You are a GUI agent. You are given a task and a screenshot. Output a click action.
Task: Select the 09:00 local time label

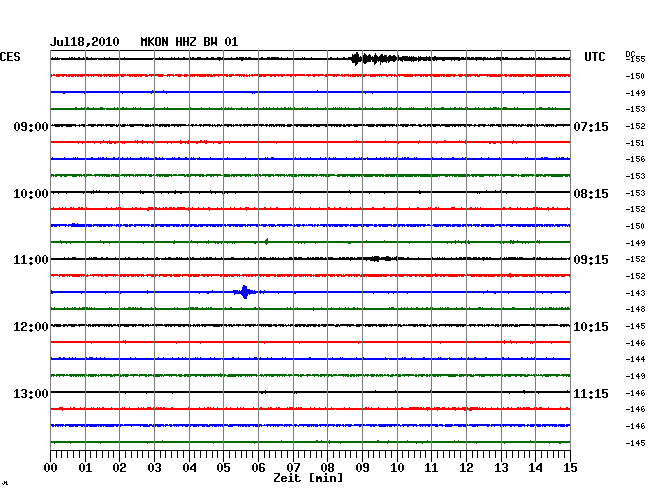click(31, 126)
